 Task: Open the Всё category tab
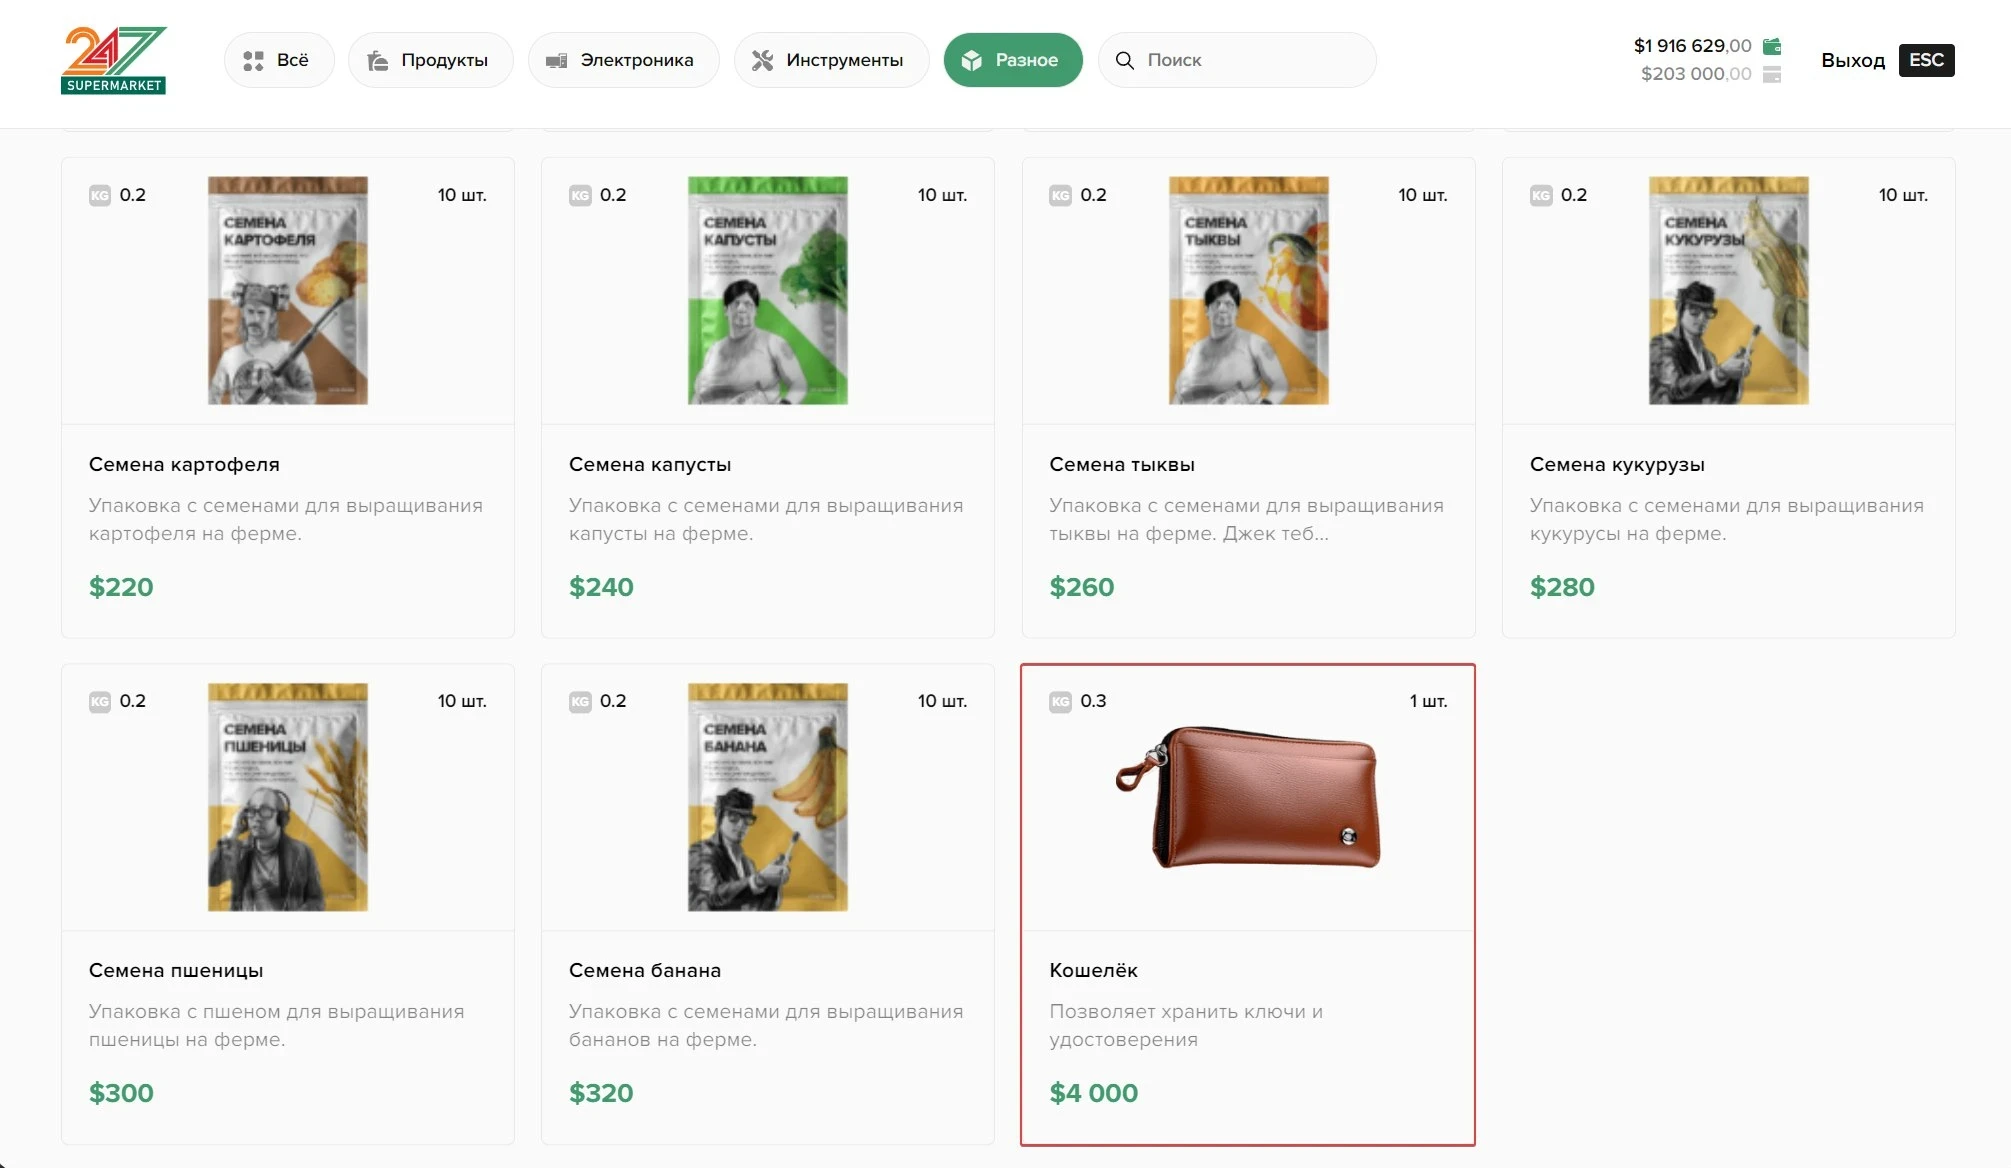tap(278, 61)
